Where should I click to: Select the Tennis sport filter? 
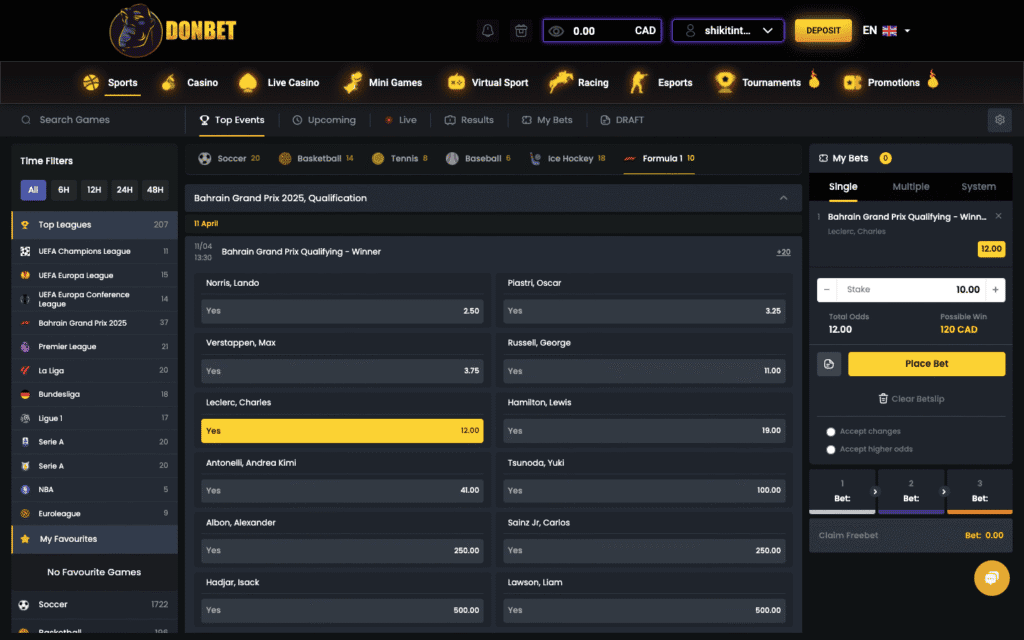click(399, 159)
